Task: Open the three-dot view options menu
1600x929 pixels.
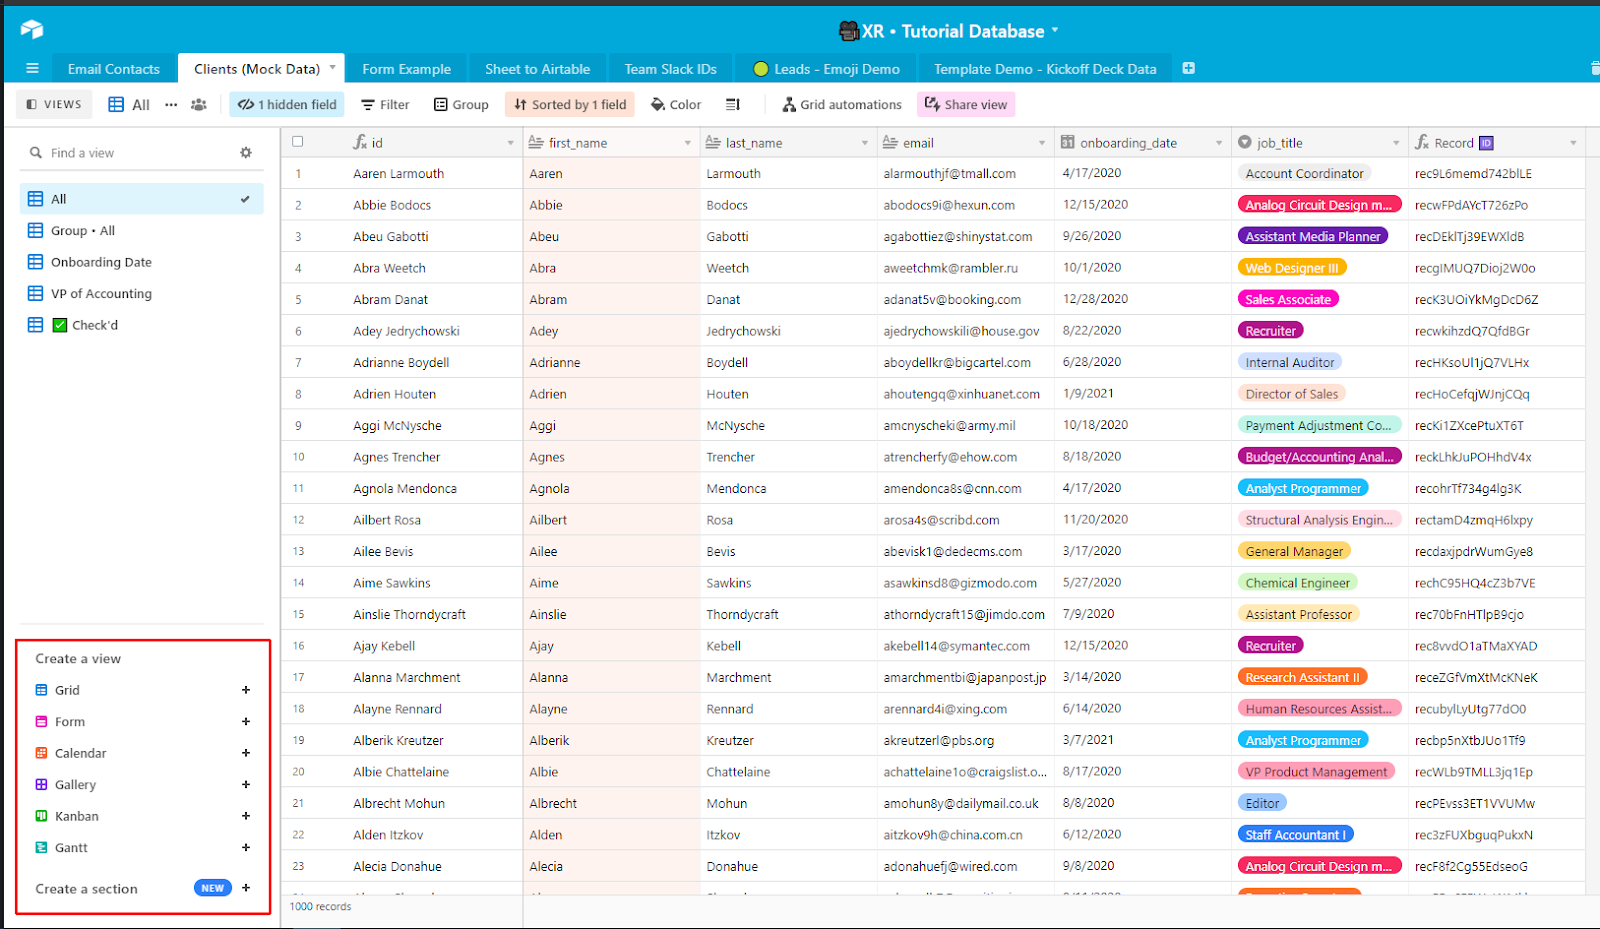Action: pos(171,105)
